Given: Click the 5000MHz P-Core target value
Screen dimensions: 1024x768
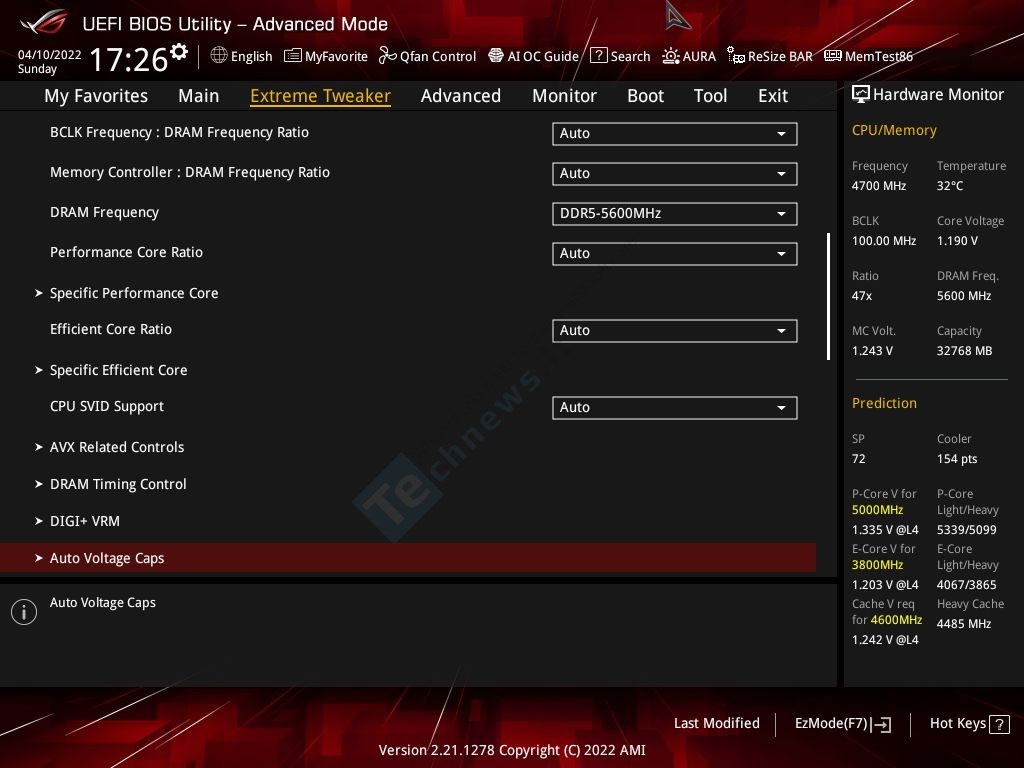Looking at the screenshot, I should 877,510.
